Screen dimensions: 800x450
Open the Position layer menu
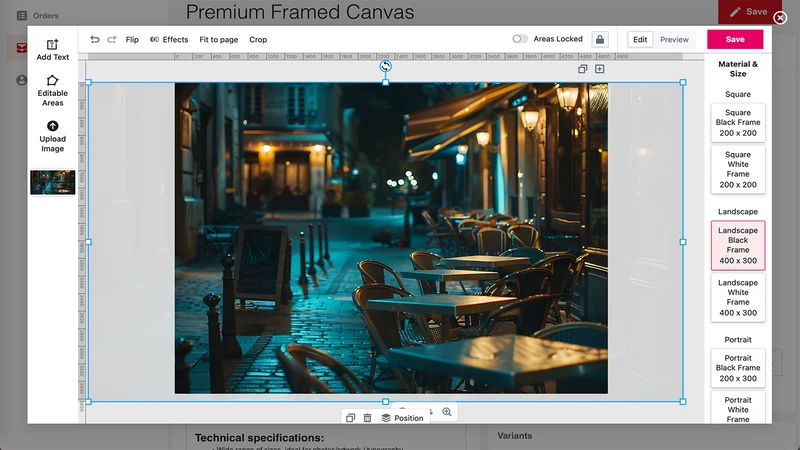(402, 418)
